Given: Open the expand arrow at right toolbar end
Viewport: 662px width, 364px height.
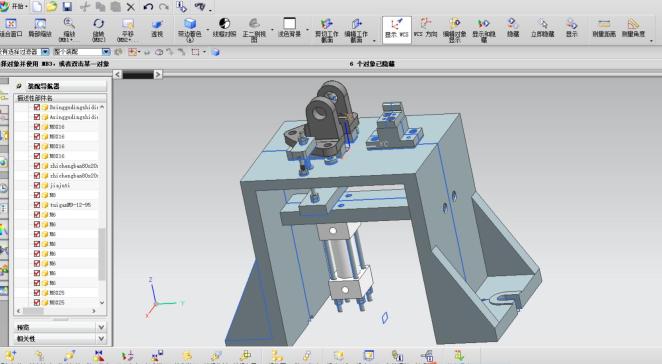Looking at the screenshot, I should tap(651, 41).
